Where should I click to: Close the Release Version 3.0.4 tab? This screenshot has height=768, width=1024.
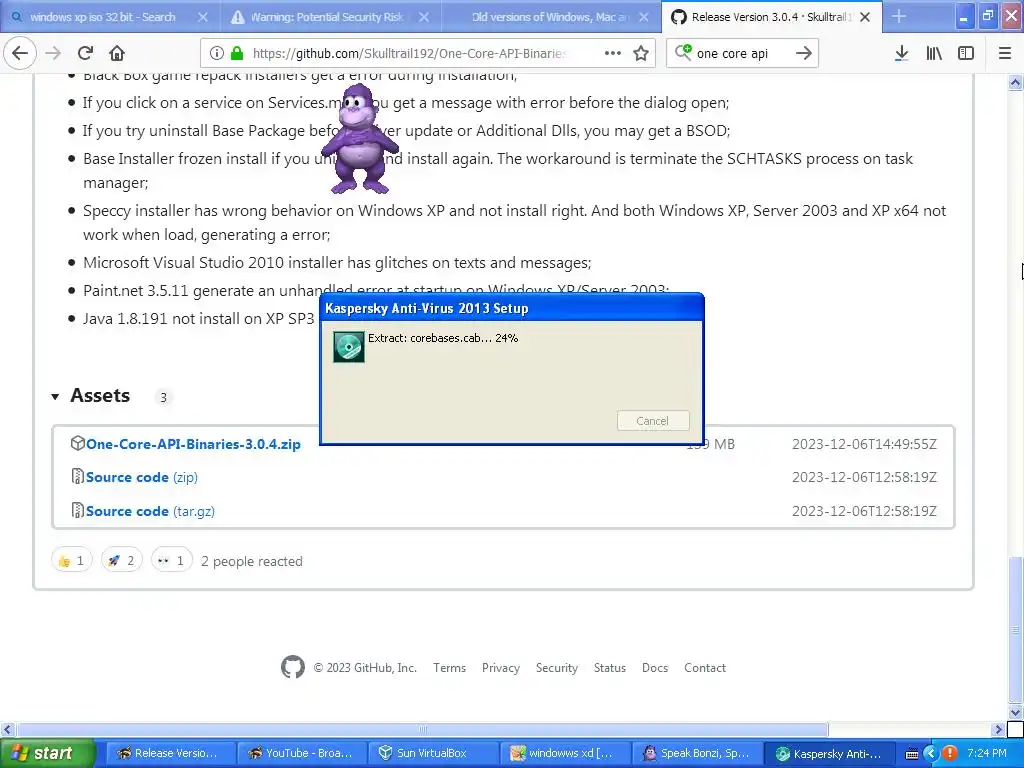[x=865, y=18]
